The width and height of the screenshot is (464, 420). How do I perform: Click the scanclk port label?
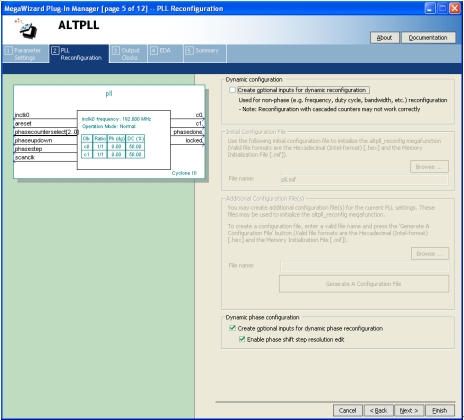(25, 157)
